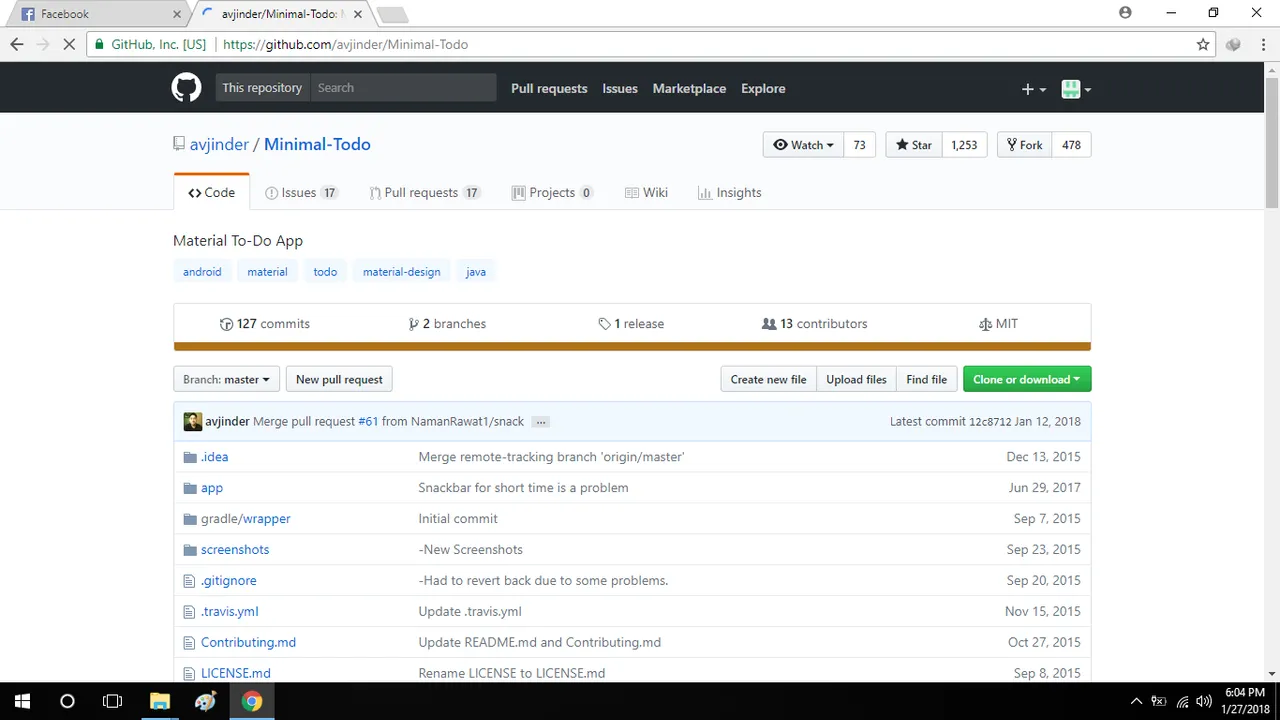
Task: Click the android topic tag
Action: (202, 272)
